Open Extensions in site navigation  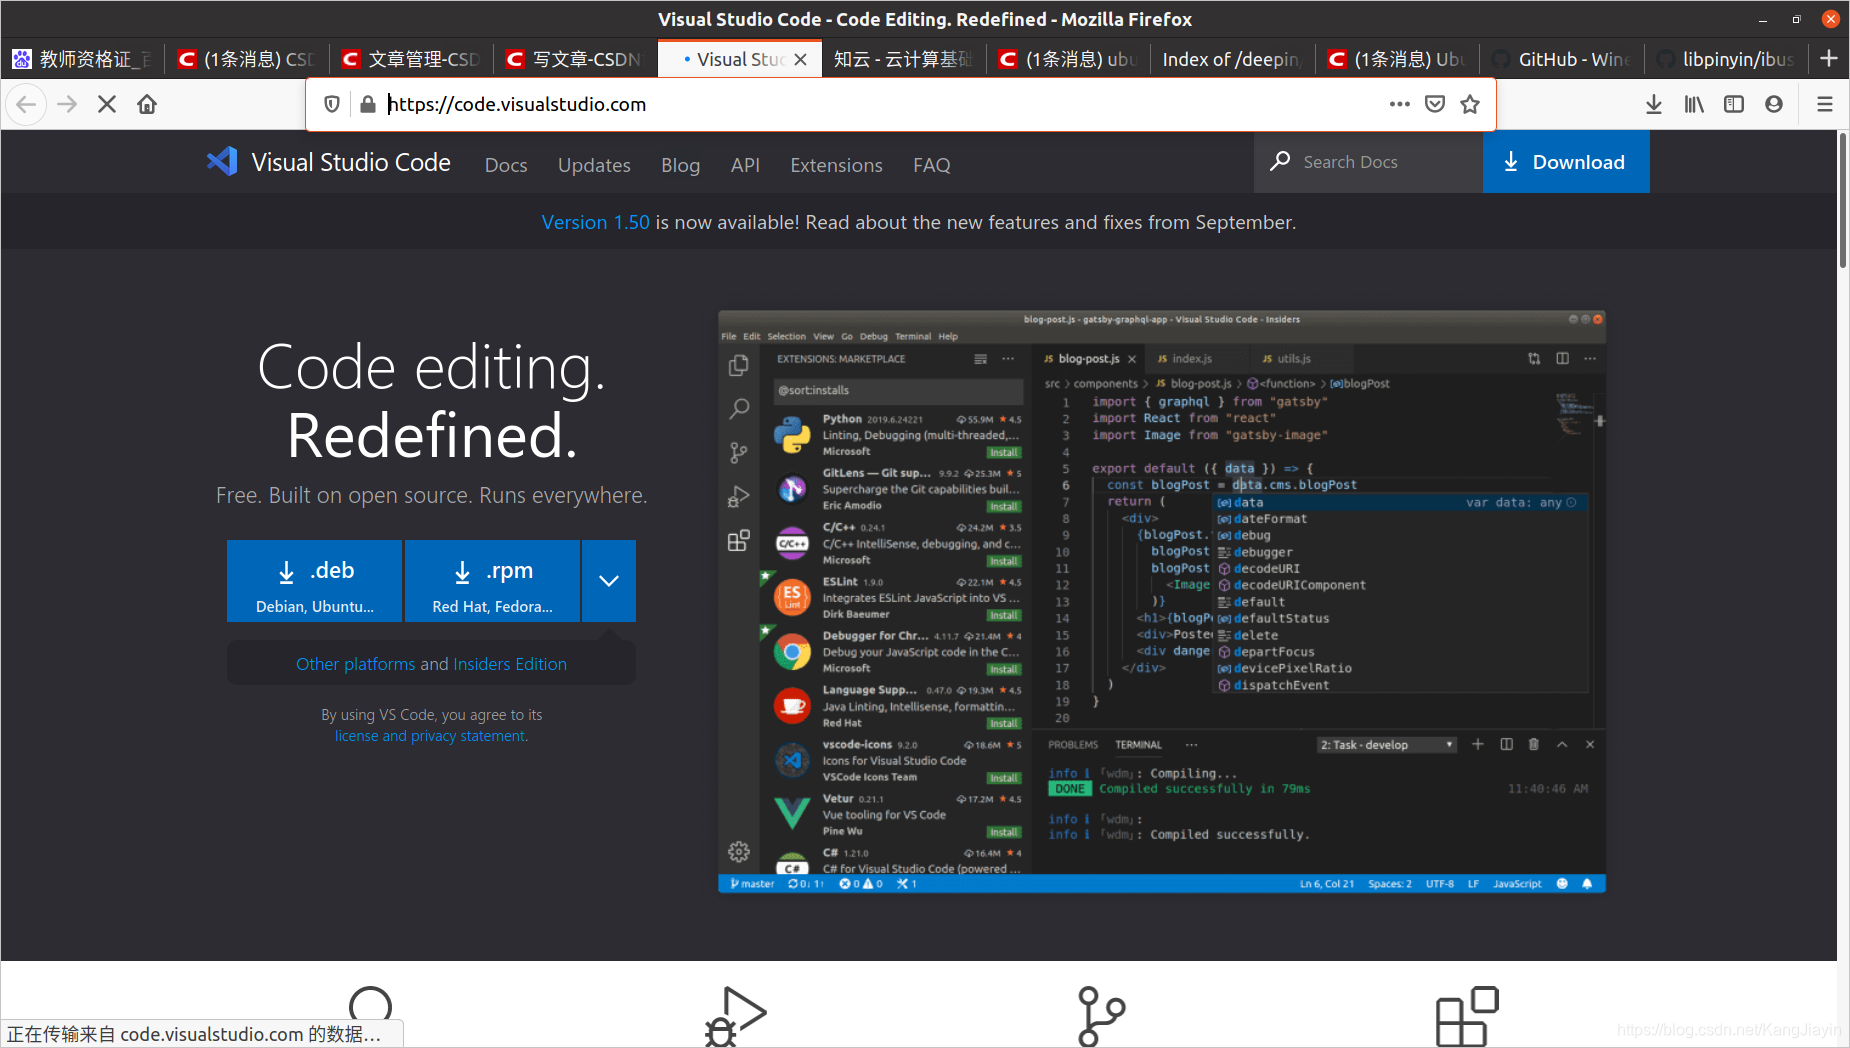tap(836, 165)
